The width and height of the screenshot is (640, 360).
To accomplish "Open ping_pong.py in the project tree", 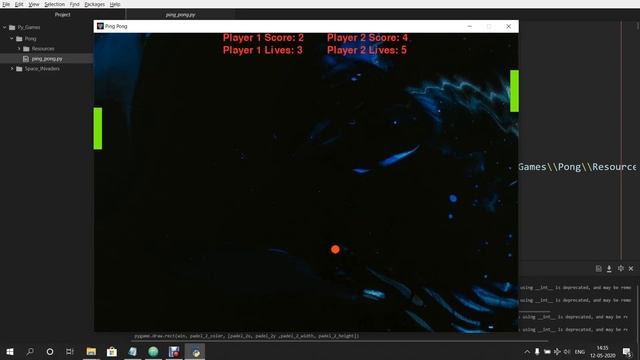I will click(47, 59).
